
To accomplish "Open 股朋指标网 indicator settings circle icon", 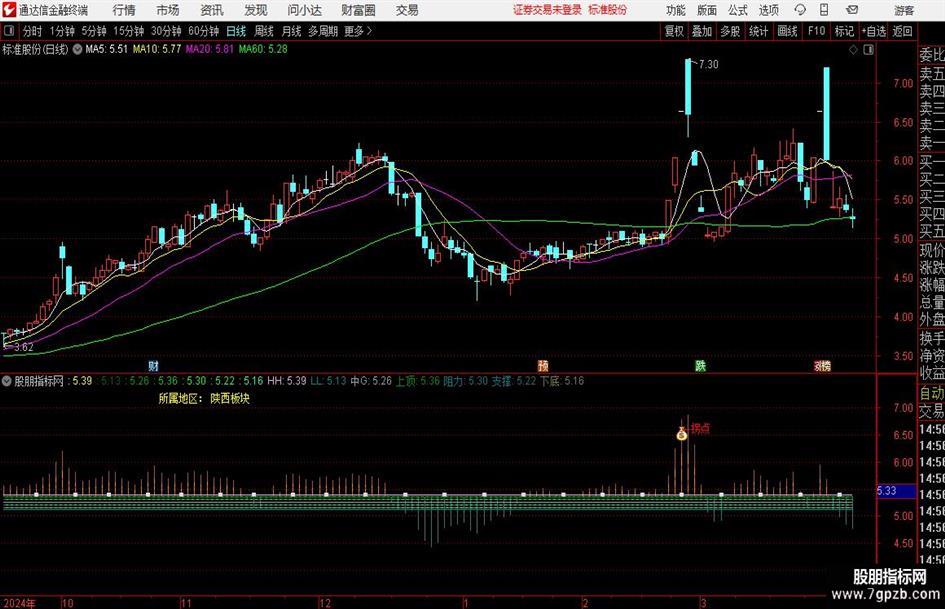I will tap(7, 381).
